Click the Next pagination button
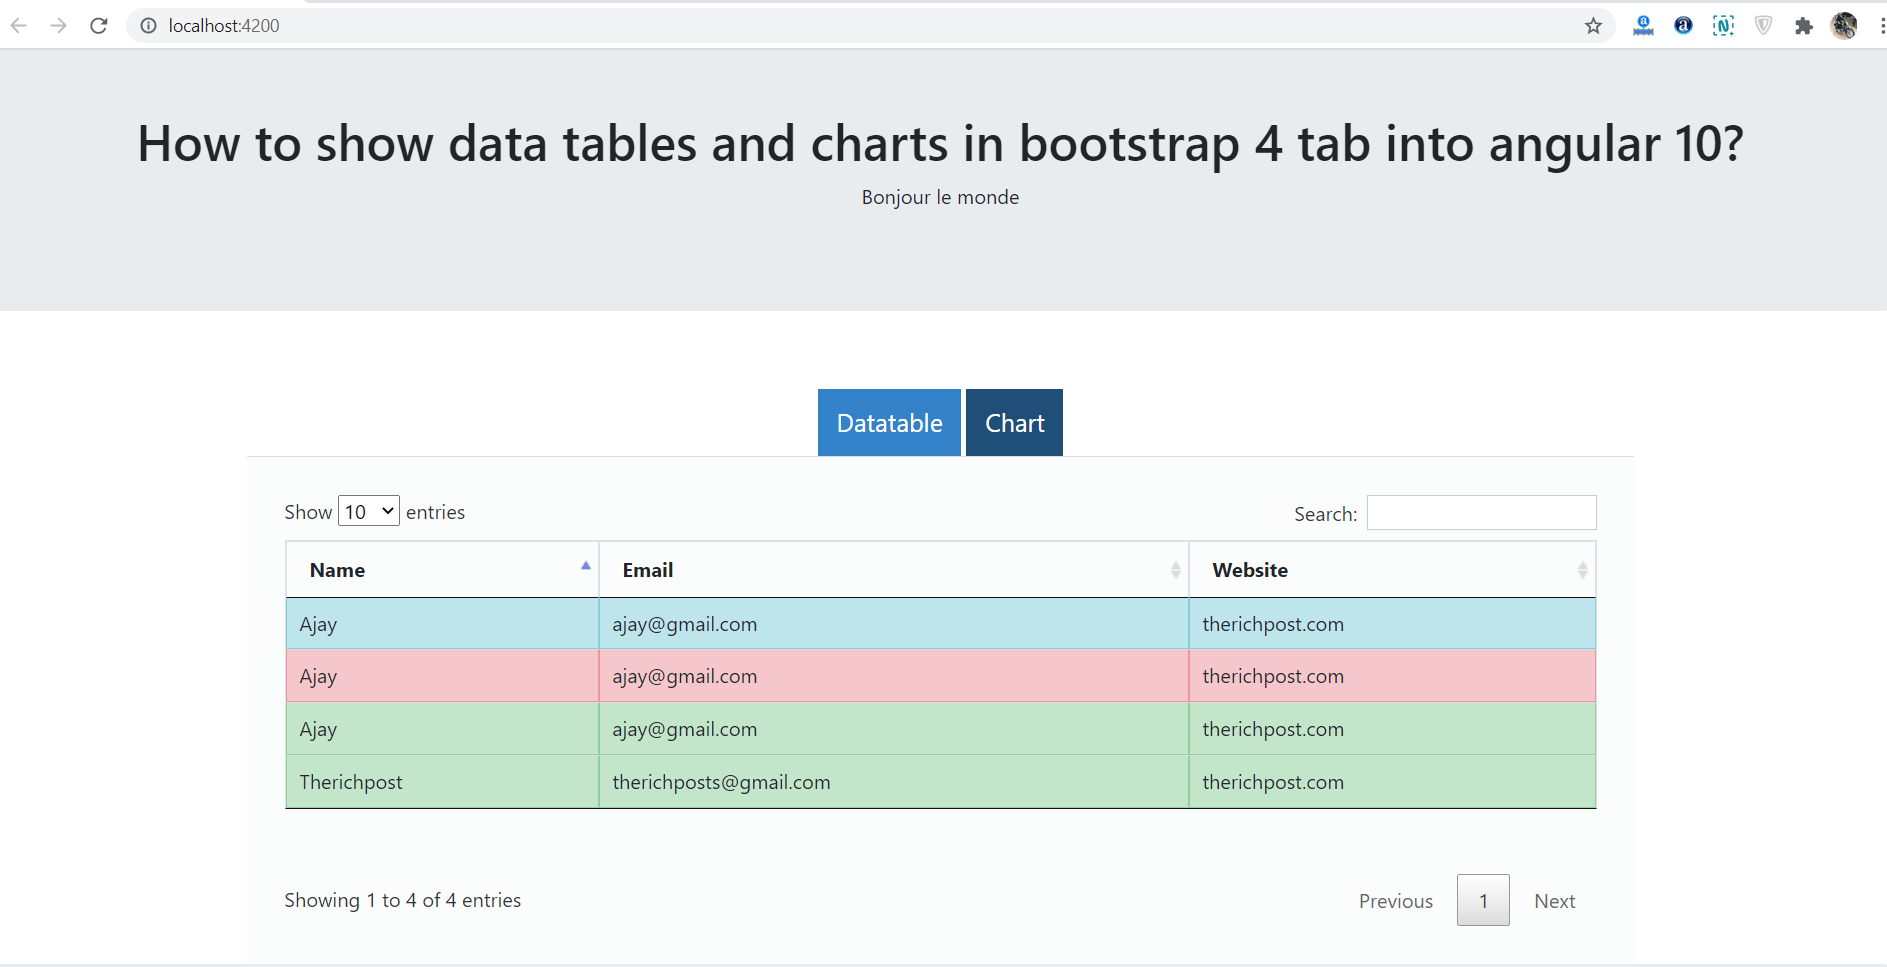 click(1554, 900)
